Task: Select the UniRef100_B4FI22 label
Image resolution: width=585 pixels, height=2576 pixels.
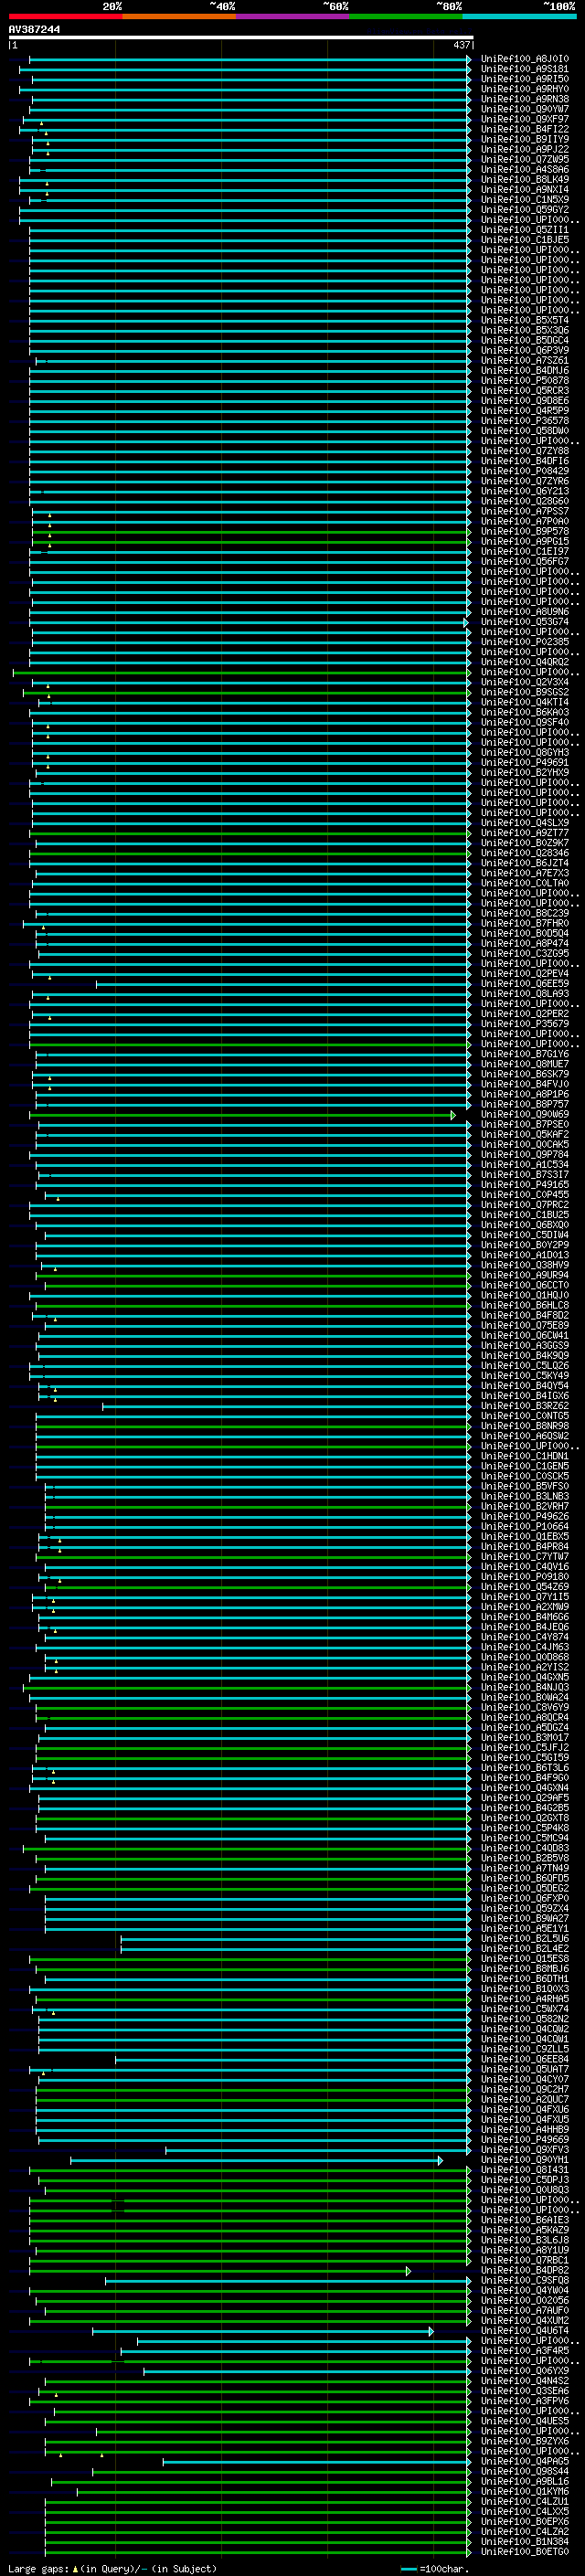Action: point(525,129)
